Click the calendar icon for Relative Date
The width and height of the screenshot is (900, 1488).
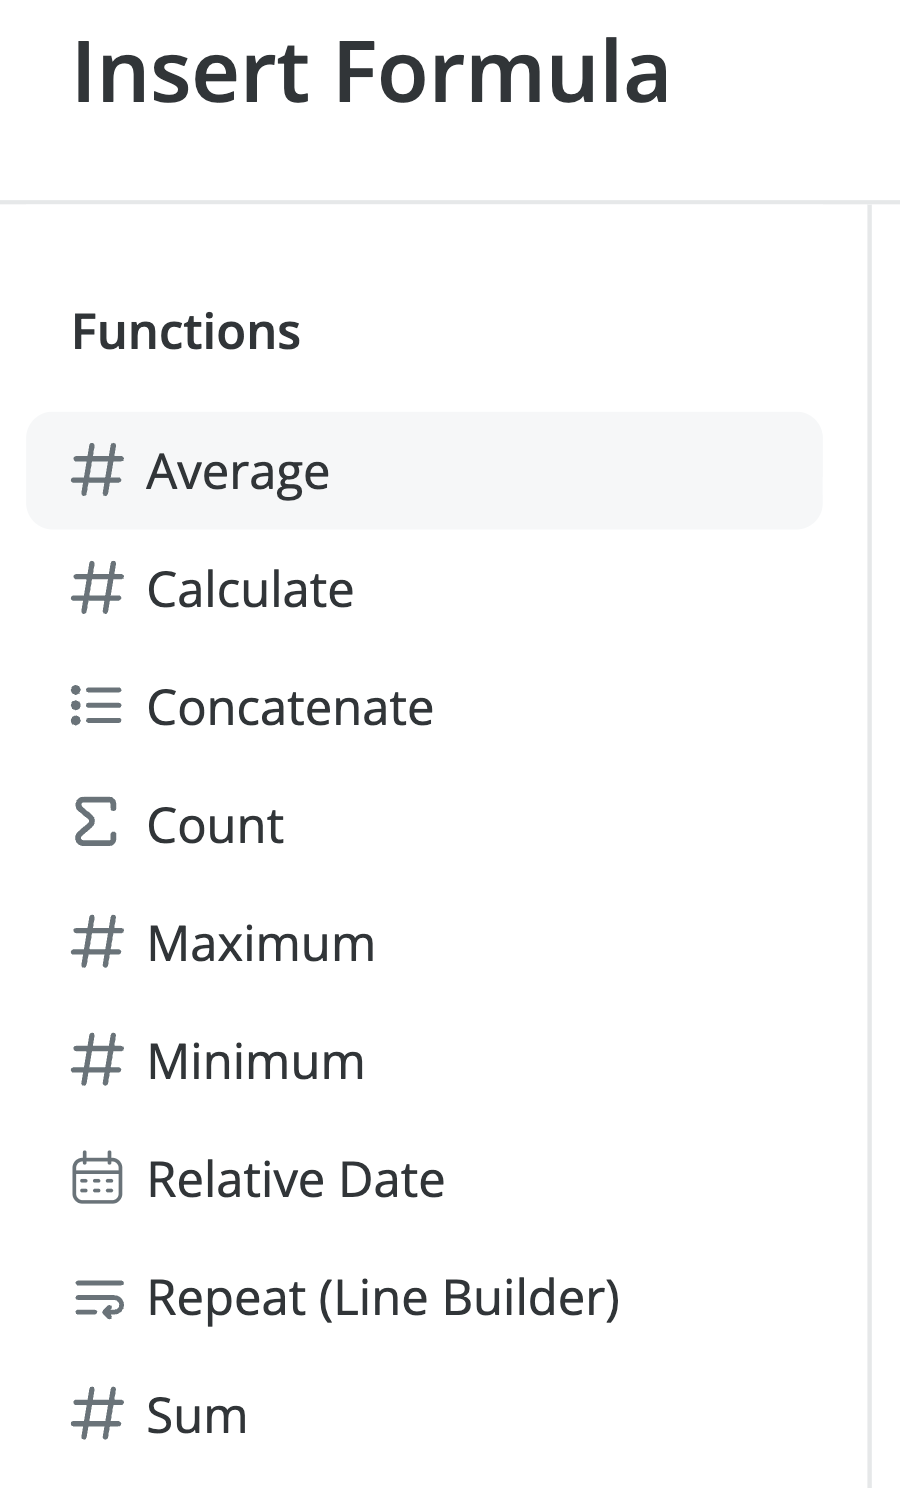click(x=97, y=1179)
